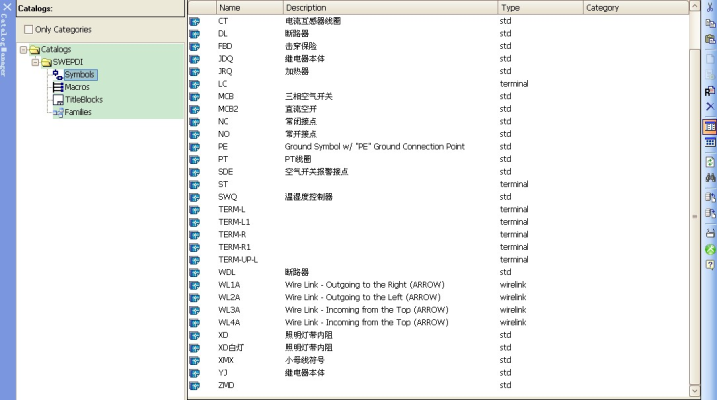Open Find with the binoculars icon
This screenshot has height=400, width=717.
[x=709, y=177]
